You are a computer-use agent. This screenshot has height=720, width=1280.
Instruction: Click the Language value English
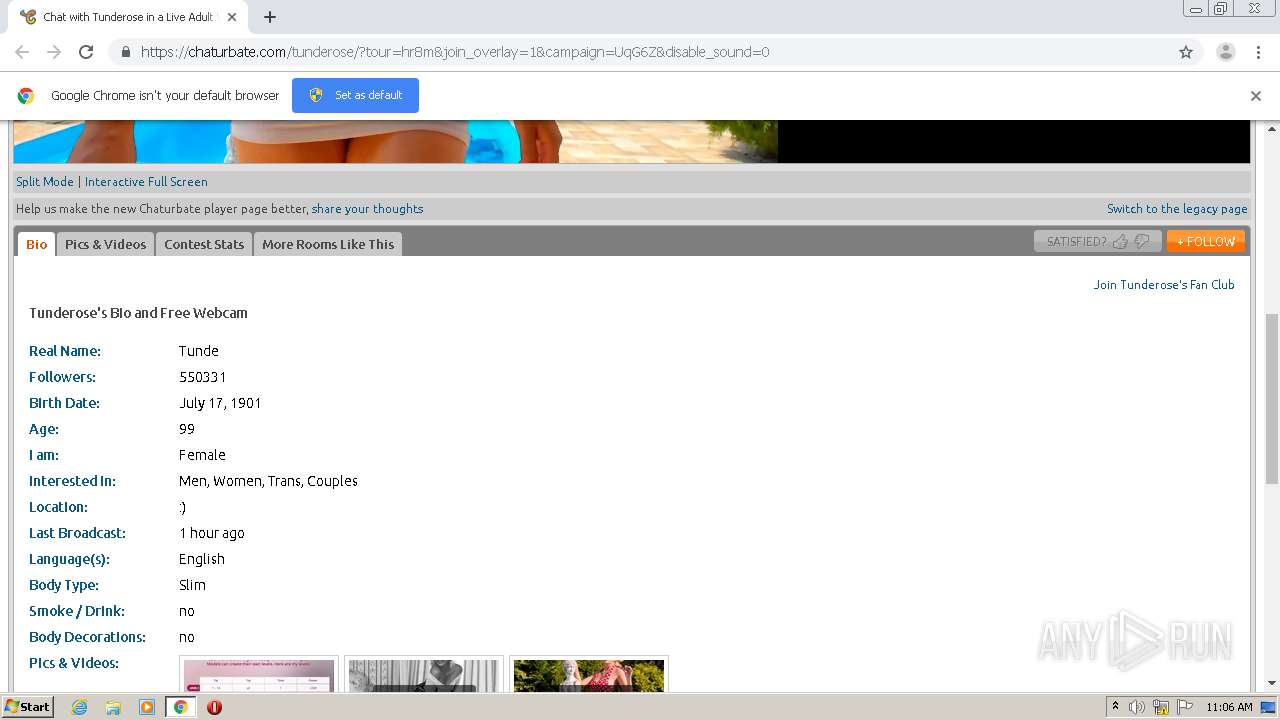pyautogui.click(x=202, y=559)
